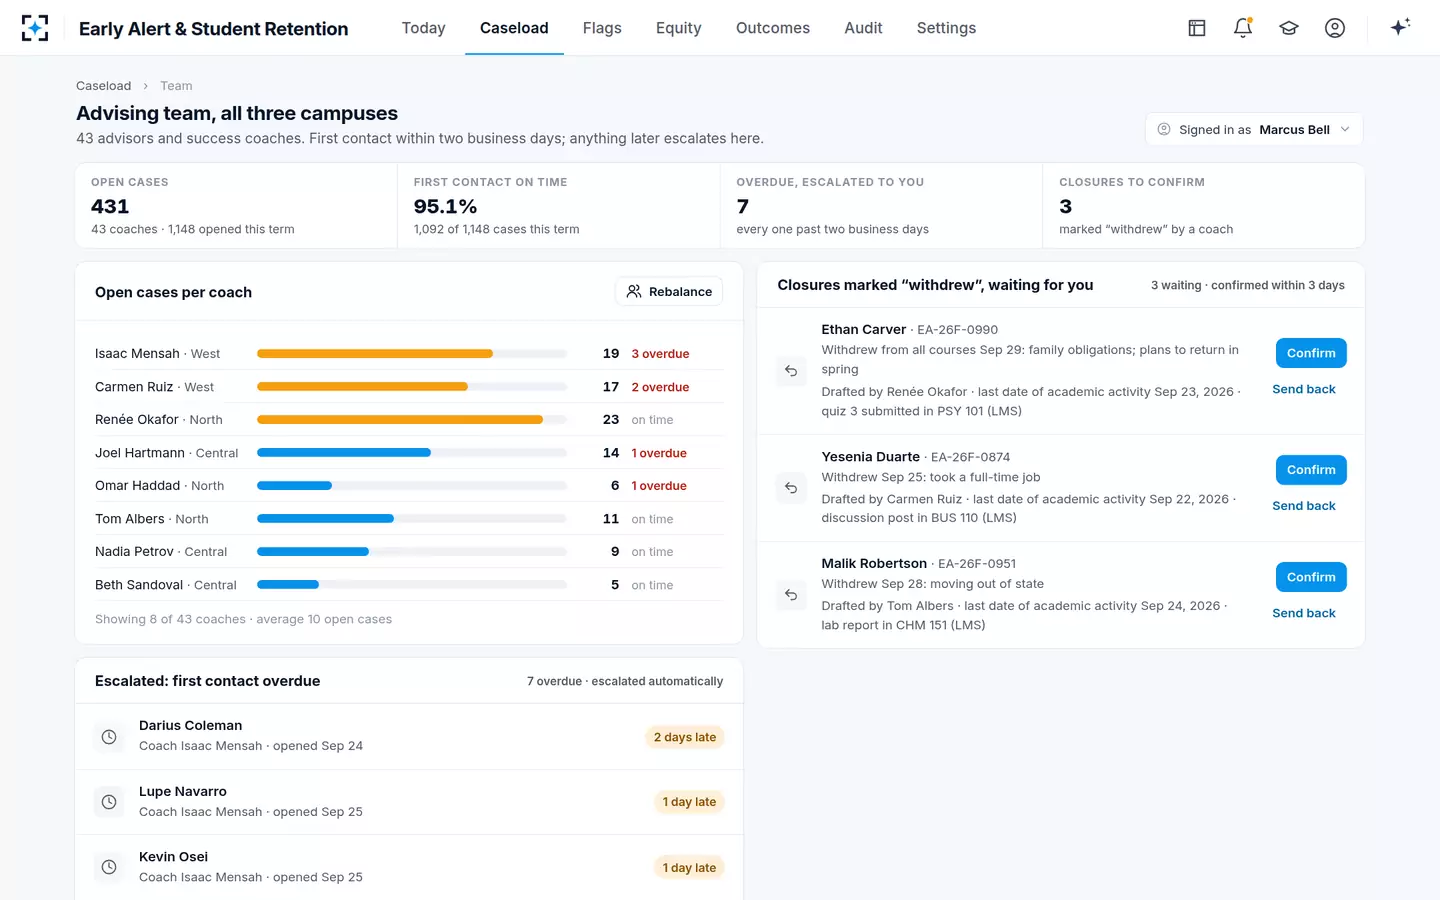Confirm Ethan Carver's withdrawal closure

(x=1311, y=353)
